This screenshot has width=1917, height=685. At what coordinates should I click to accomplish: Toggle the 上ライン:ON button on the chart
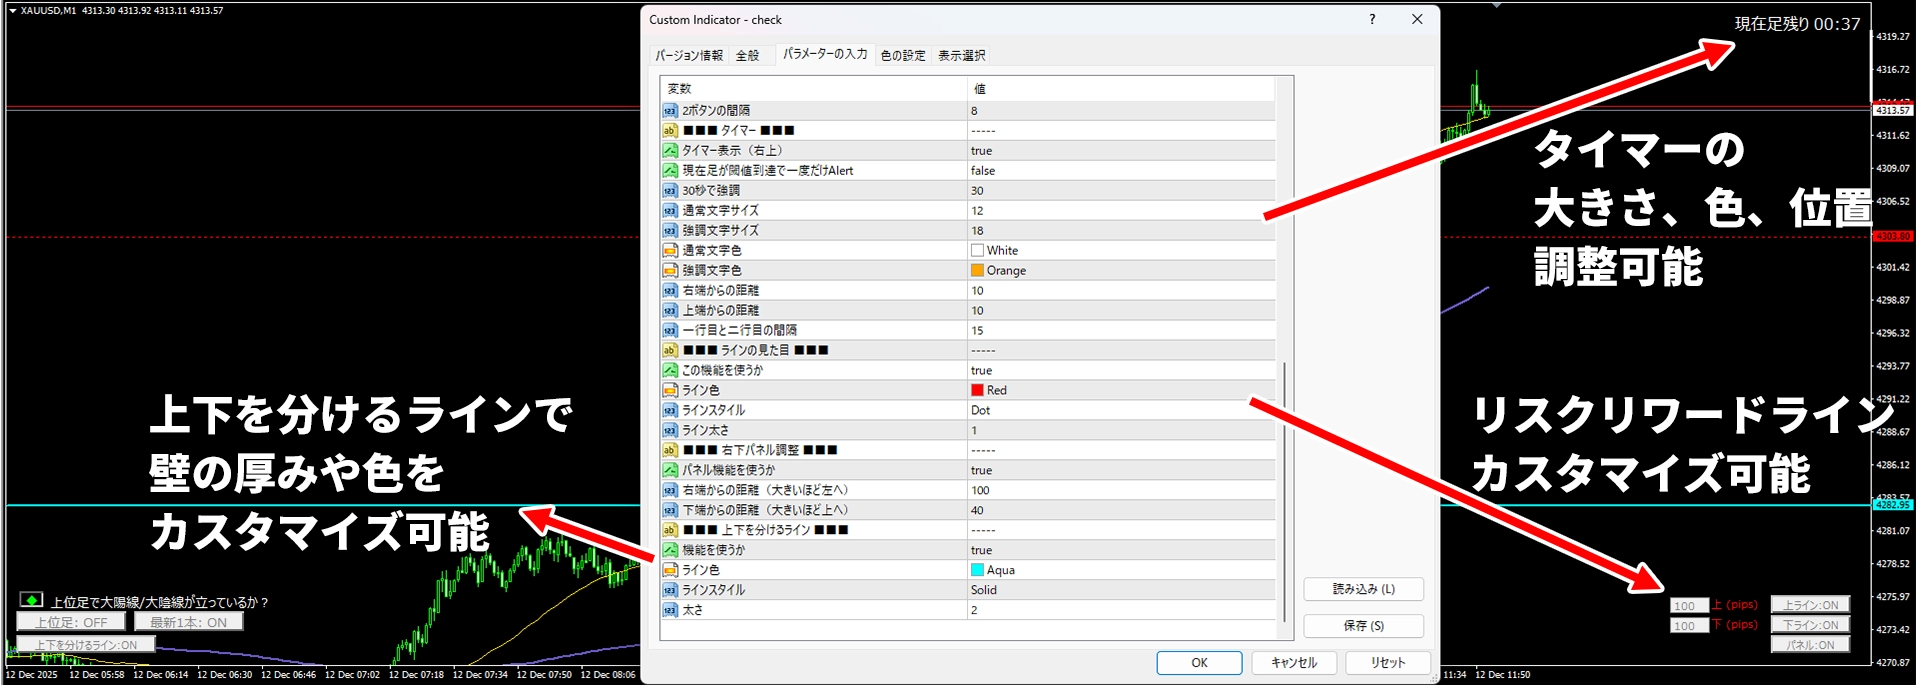1810,605
